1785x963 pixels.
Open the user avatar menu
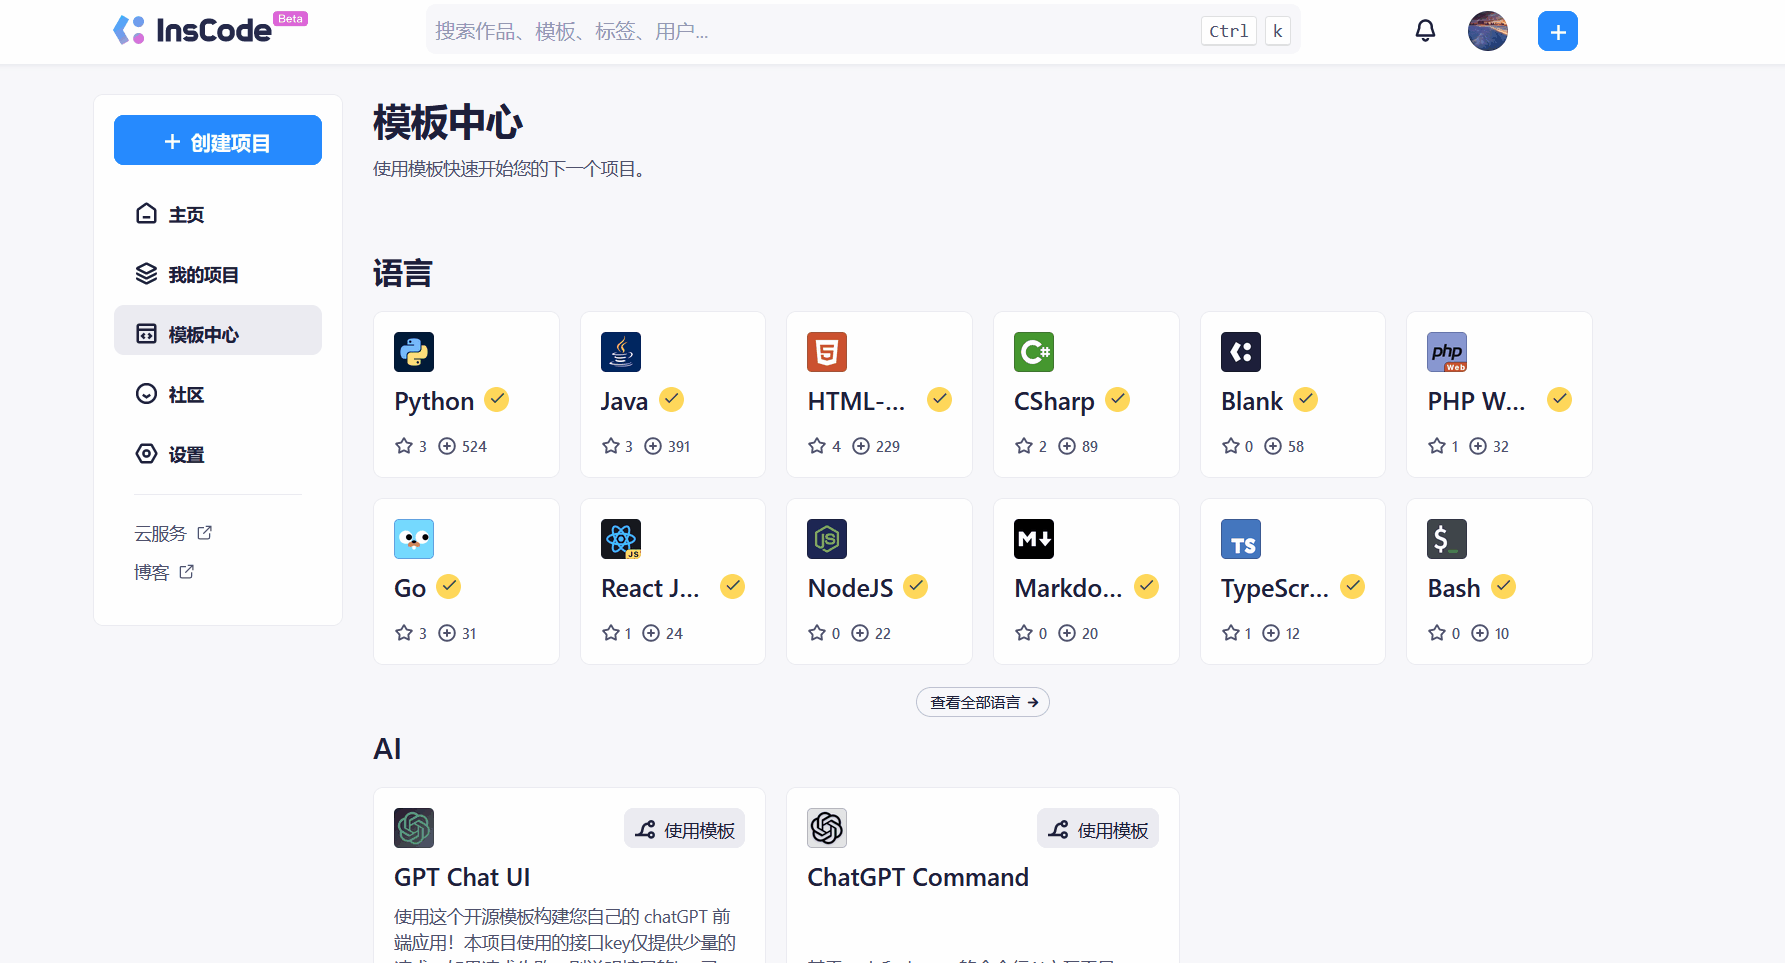(1487, 31)
